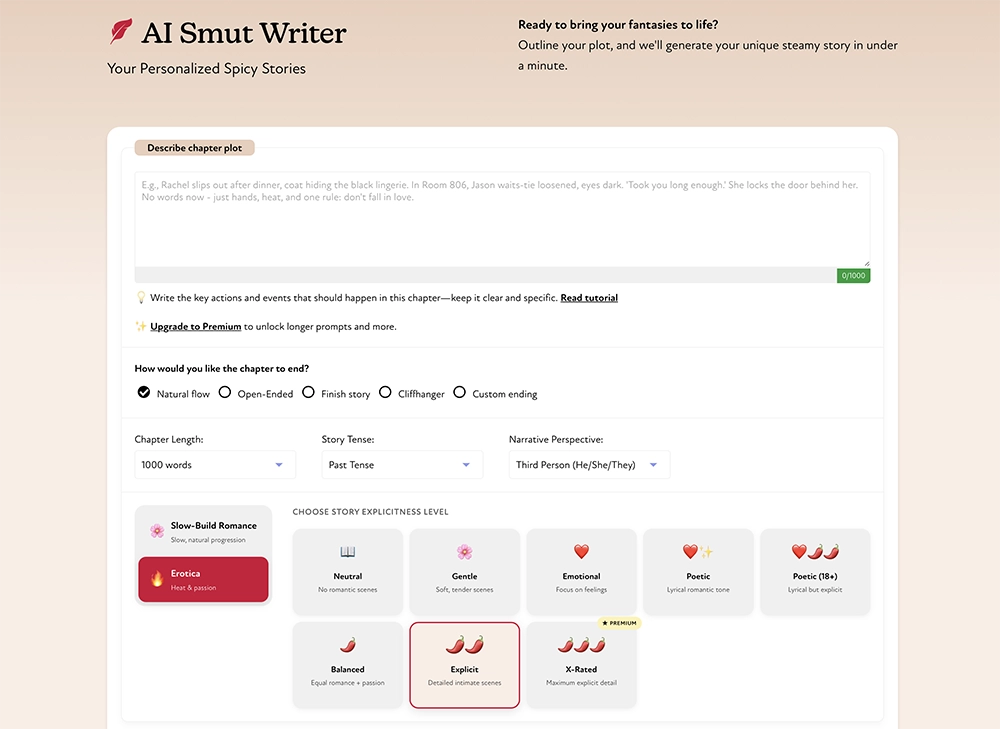Viewport: 1000px width, 729px height.
Task: Switch to the Erotica mode tab
Action: click(204, 580)
